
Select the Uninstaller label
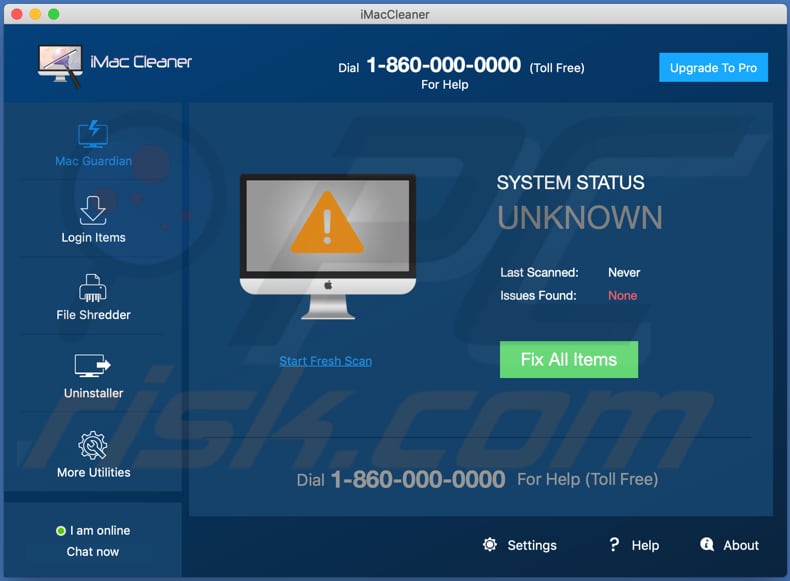pos(93,393)
